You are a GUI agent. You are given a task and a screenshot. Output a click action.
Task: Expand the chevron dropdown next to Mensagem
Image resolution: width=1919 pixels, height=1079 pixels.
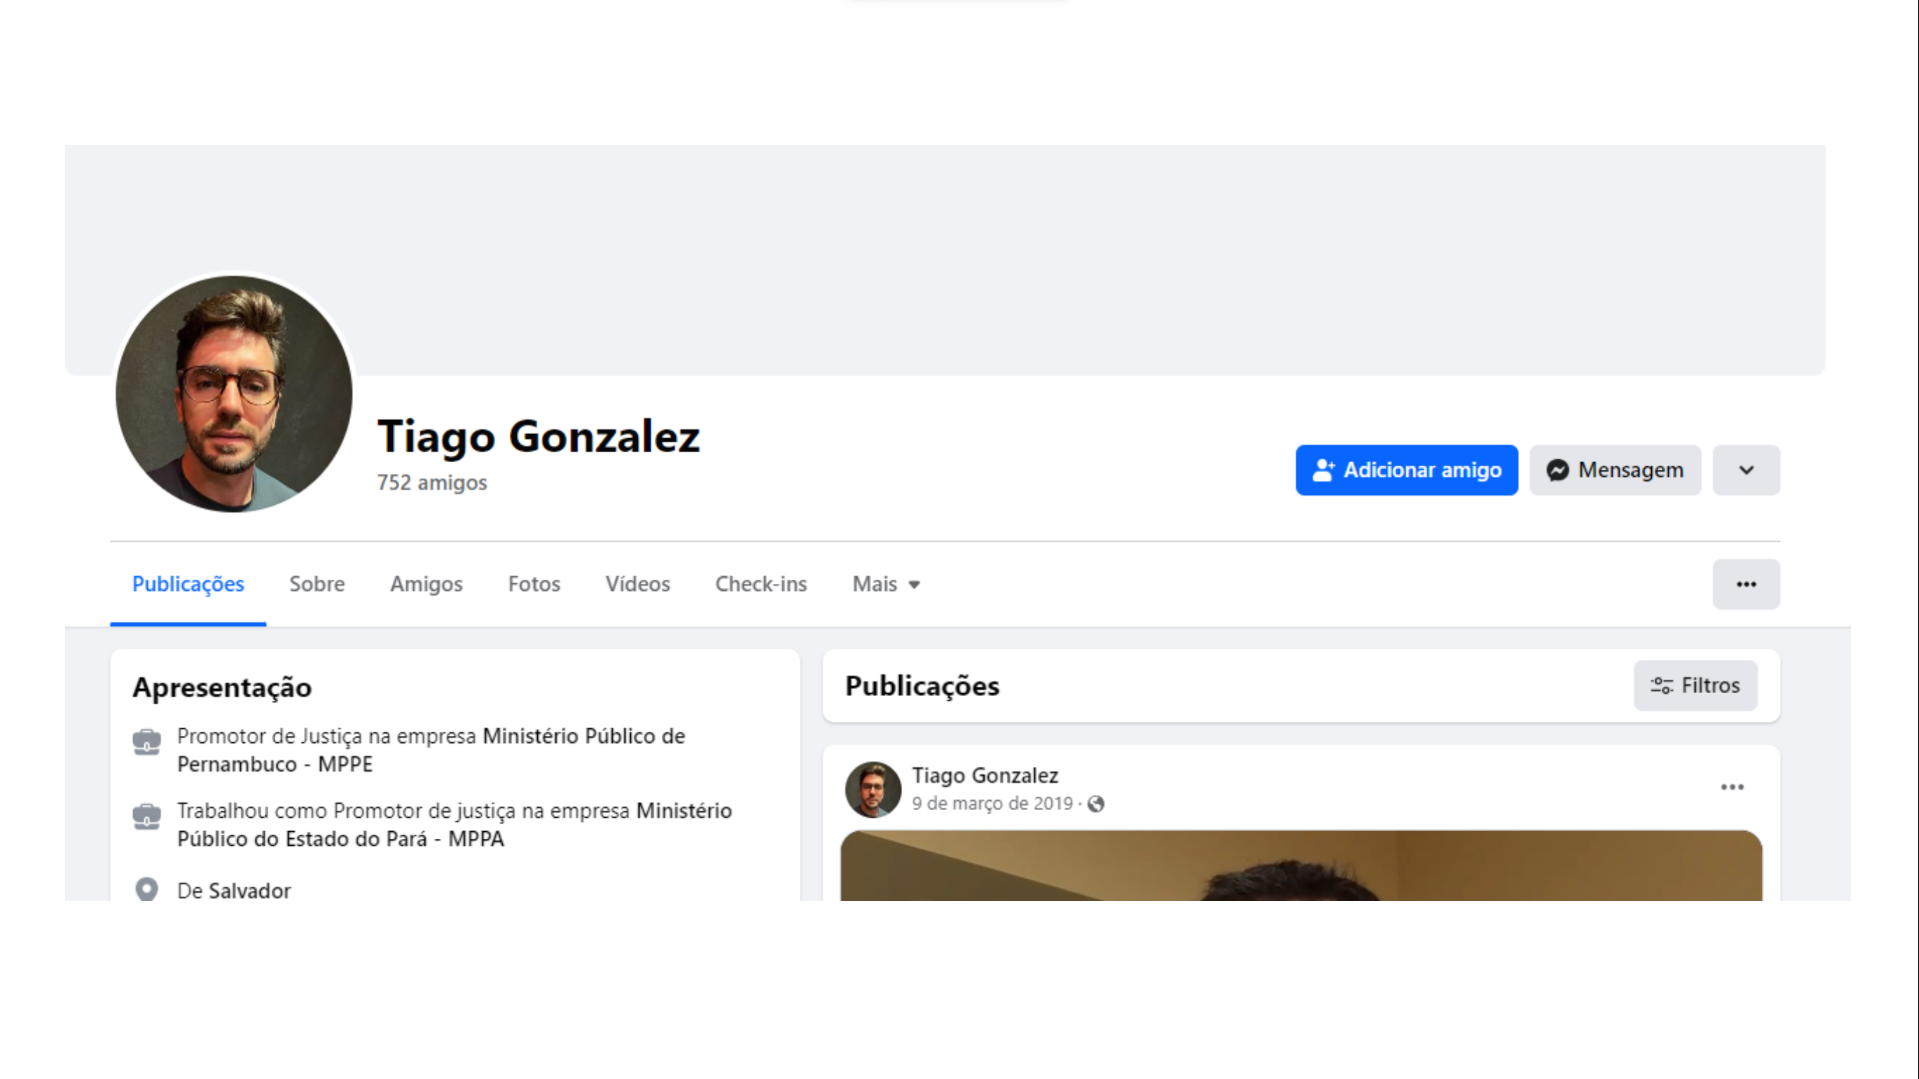(x=1745, y=470)
